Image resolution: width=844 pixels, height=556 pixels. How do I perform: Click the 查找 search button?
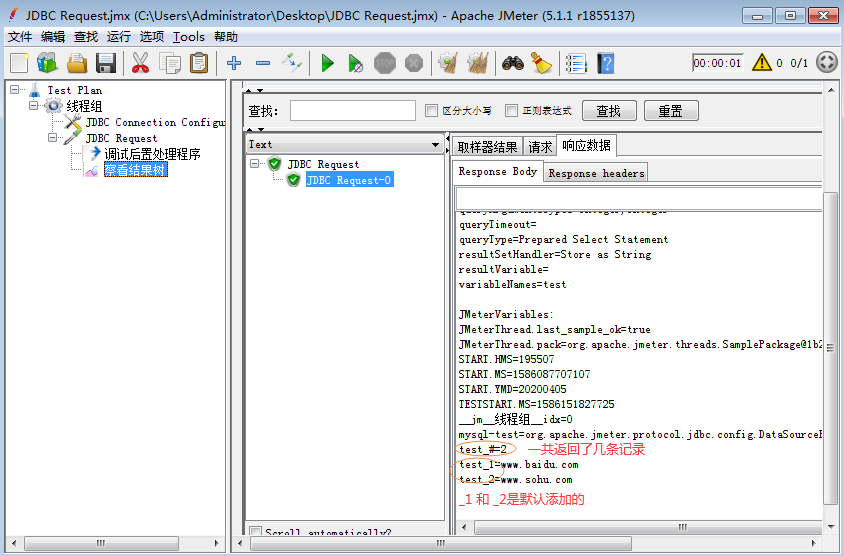tap(609, 111)
